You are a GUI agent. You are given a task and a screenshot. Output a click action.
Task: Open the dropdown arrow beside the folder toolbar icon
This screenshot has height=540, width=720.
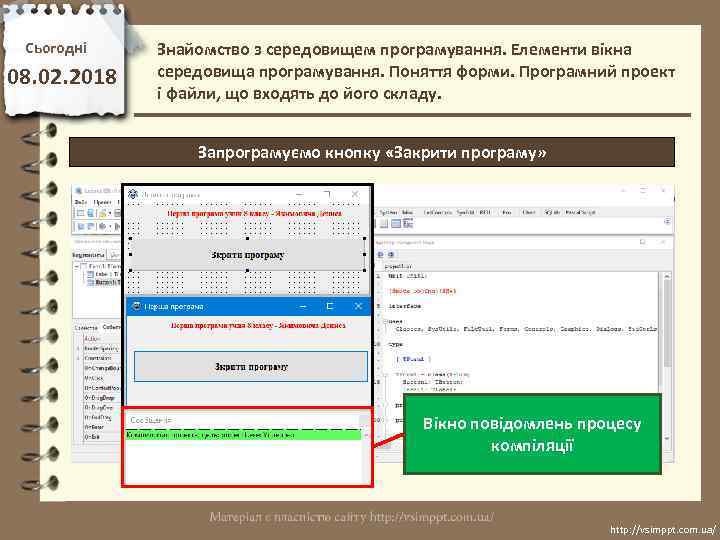(x=110, y=214)
